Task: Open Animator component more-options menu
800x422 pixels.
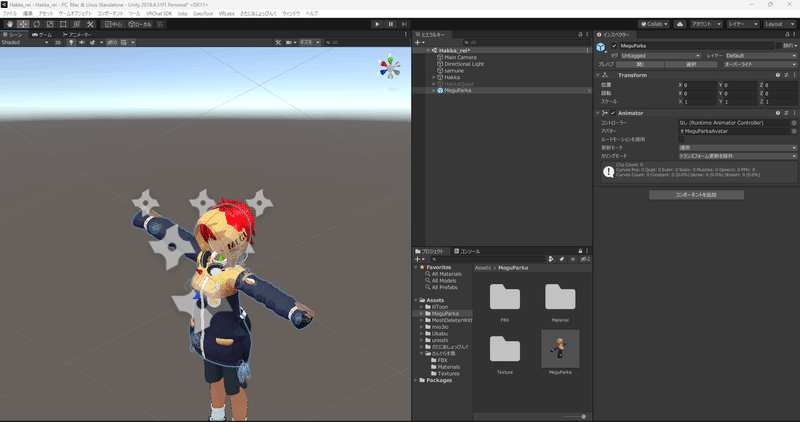Action: (x=794, y=113)
